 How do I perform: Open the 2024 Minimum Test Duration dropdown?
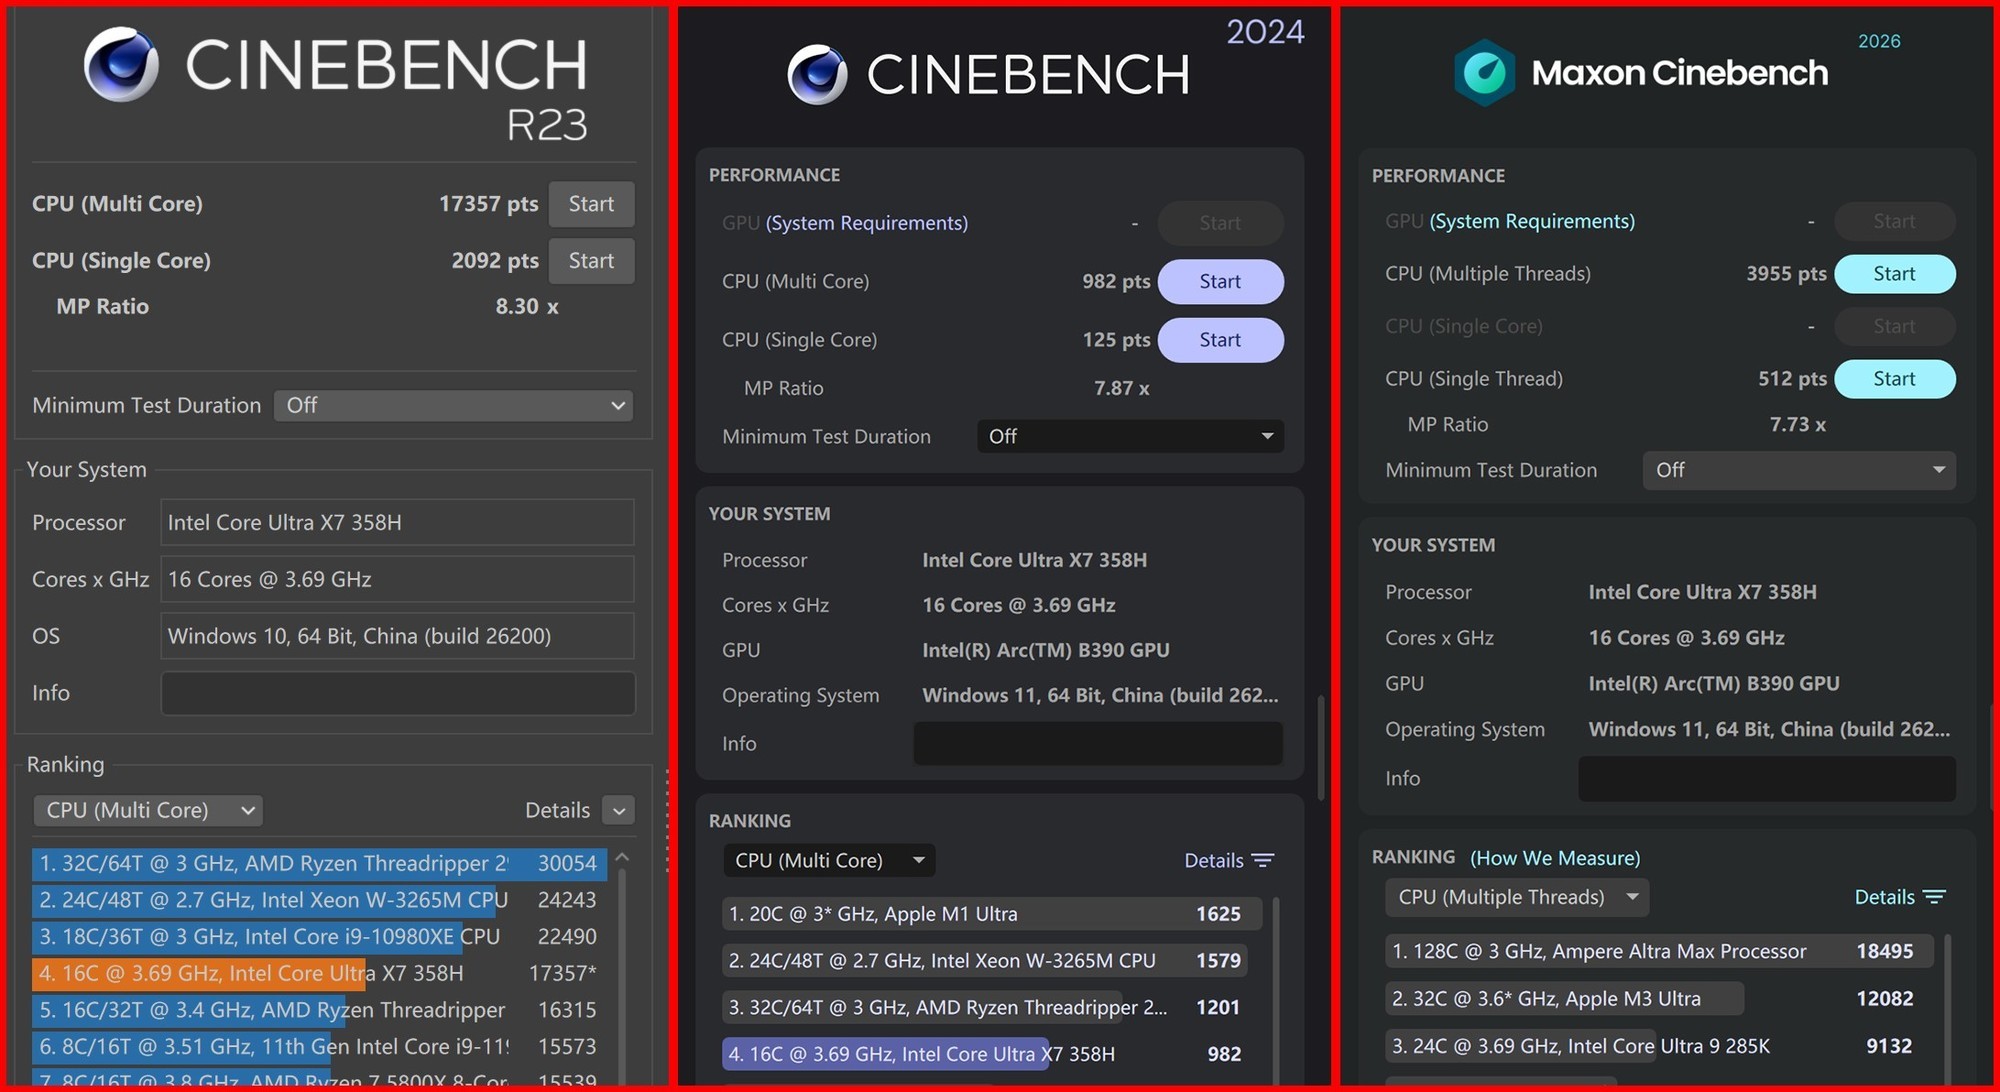click(1129, 436)
